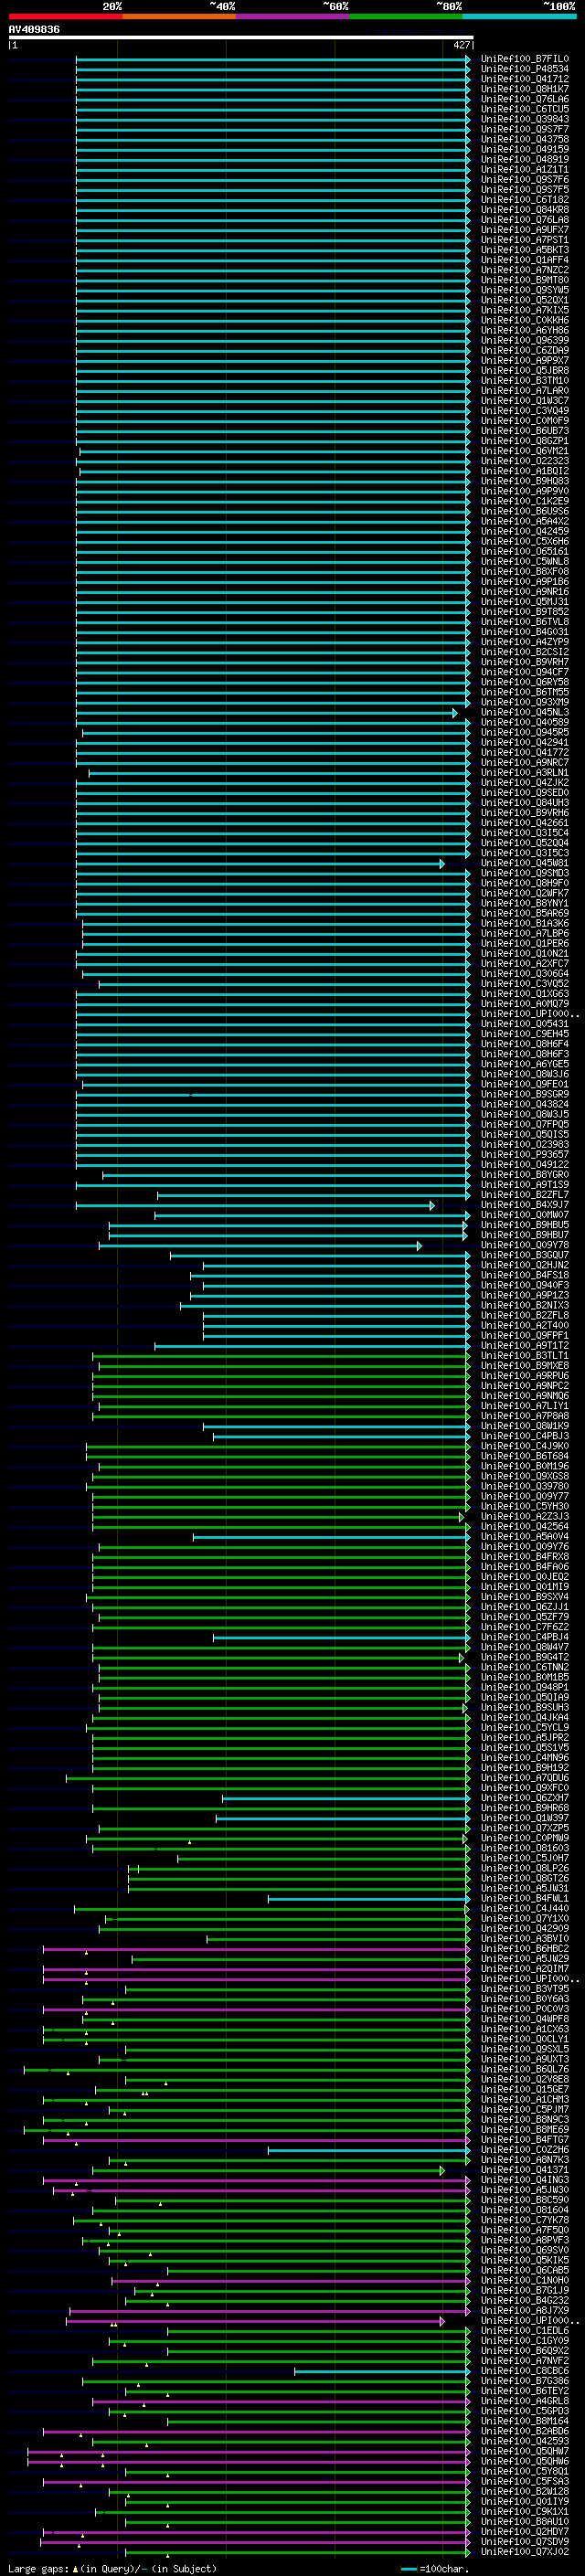585x2576 pixels.
Task: Click label UniRef100_B4G232
Action: click(x=524, y=2300)
